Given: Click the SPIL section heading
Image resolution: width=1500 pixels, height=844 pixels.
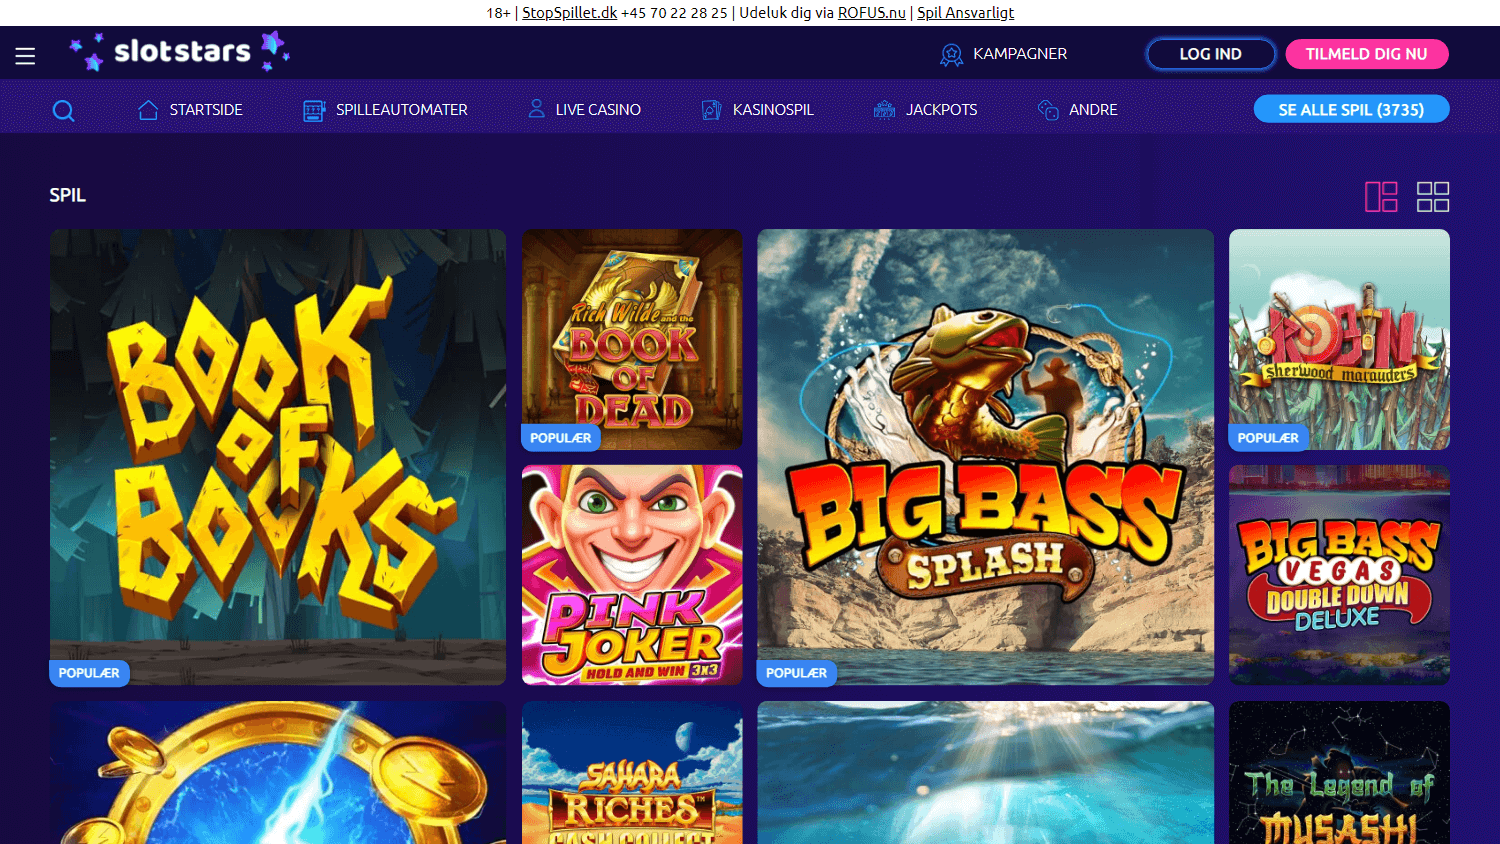Looking at the screenshot, I should [x=68, y=195].
